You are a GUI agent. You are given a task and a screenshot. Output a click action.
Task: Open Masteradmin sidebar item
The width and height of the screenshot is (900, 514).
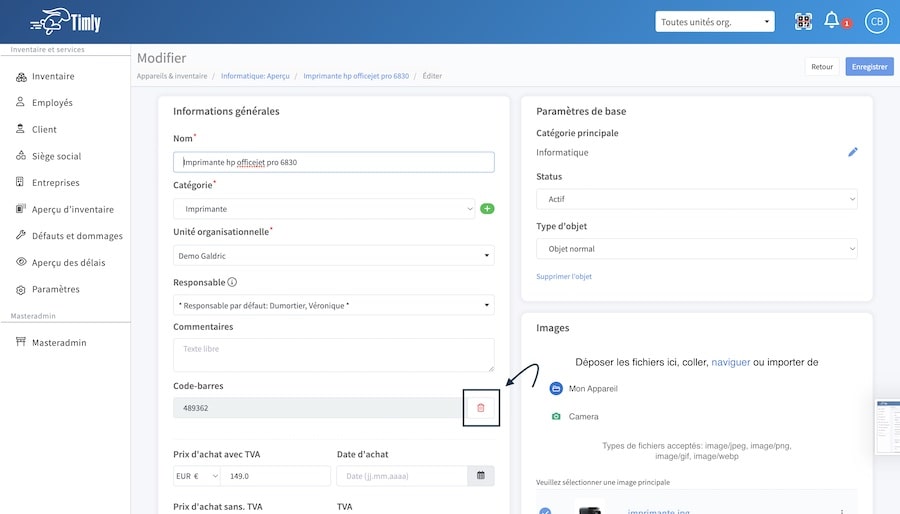pyautogui.click(x=59, y=342)
